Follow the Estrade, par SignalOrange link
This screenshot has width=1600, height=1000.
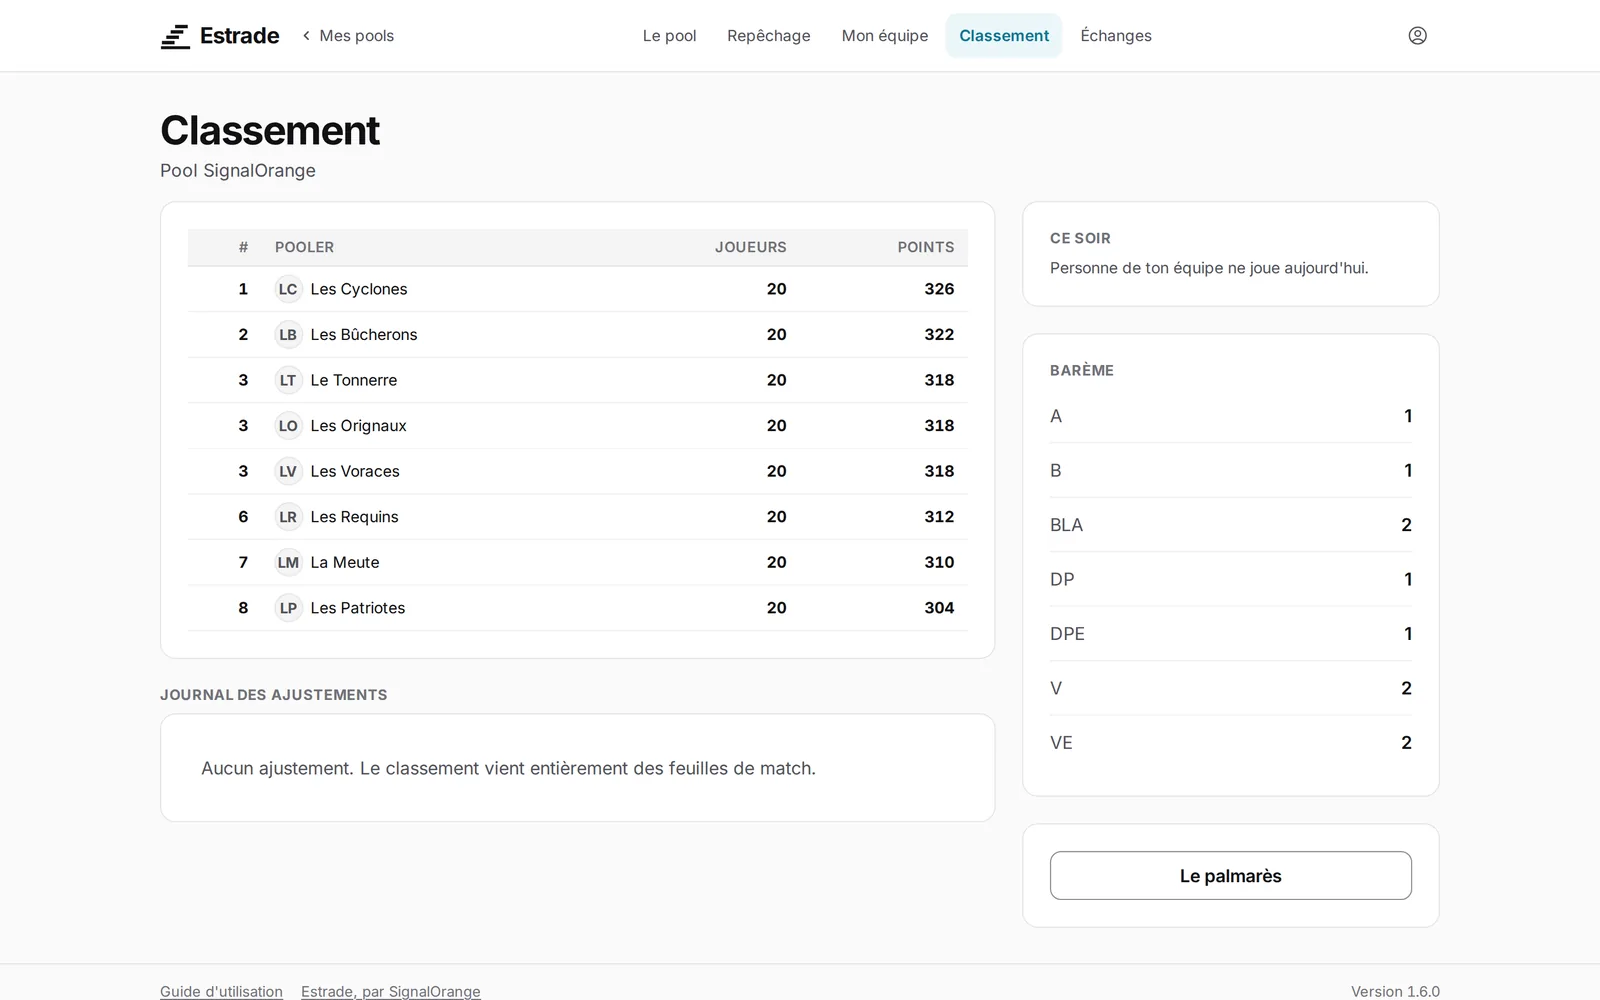[391, 991]
